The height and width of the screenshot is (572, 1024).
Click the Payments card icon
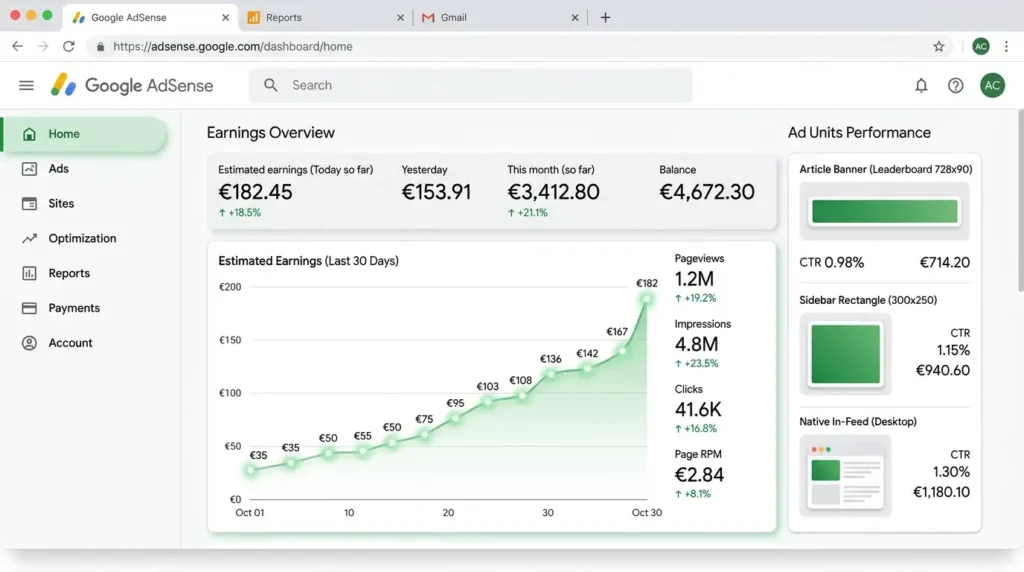click(29, 308)
